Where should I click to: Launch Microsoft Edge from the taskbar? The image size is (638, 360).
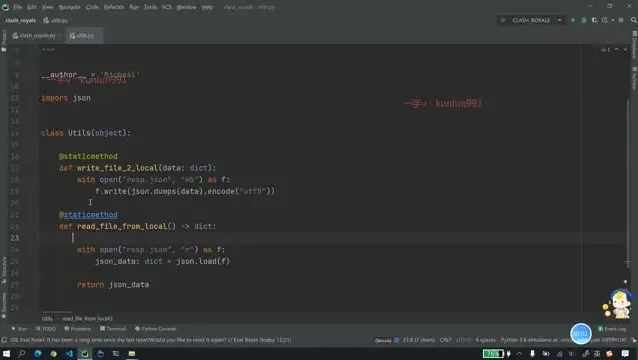[38, 353]
